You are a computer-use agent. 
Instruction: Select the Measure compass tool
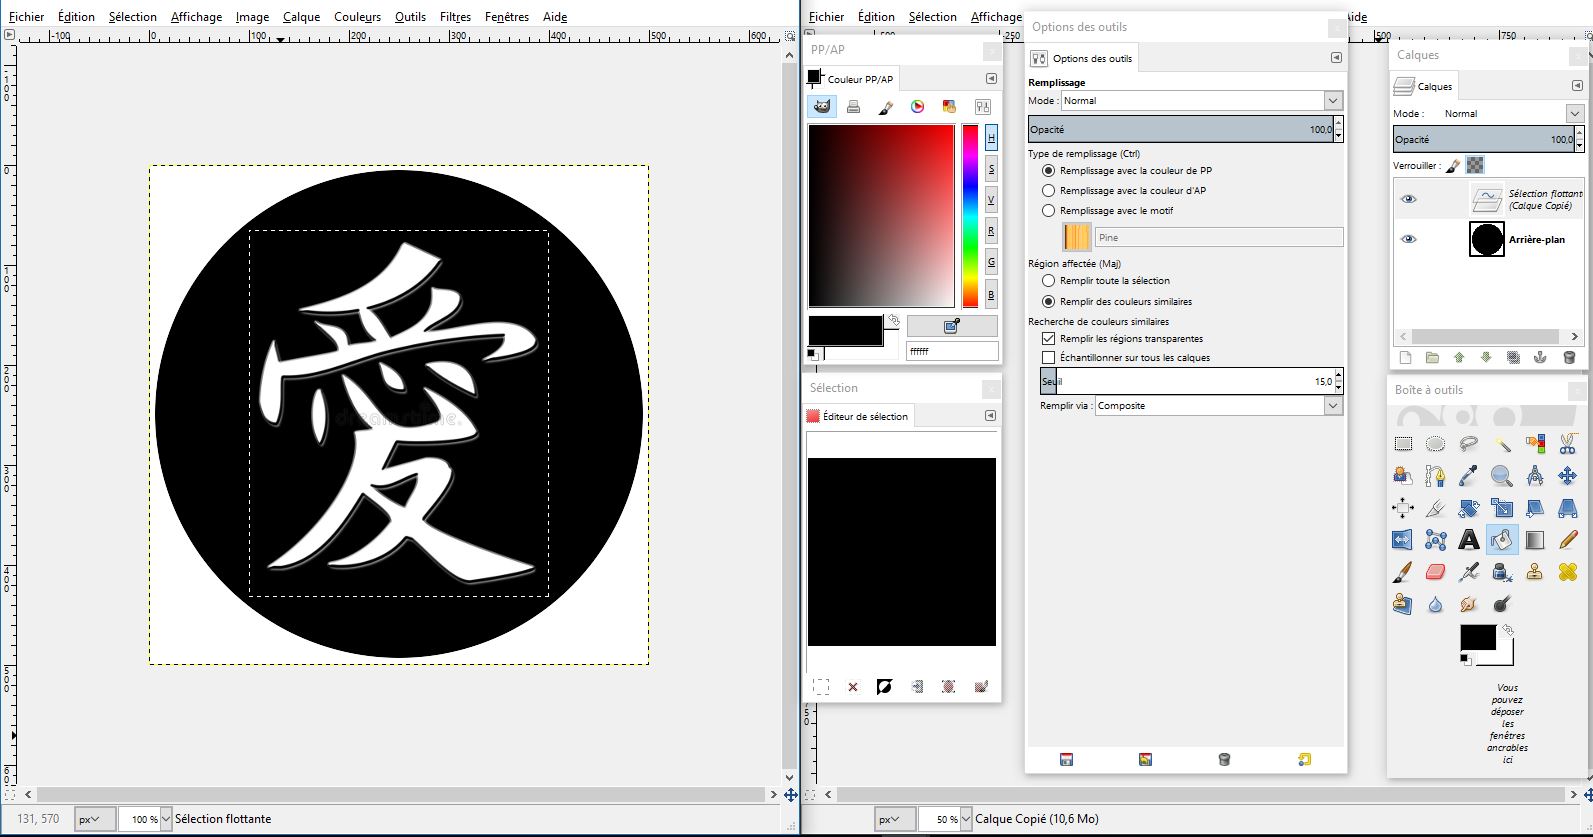[1535, 476]
